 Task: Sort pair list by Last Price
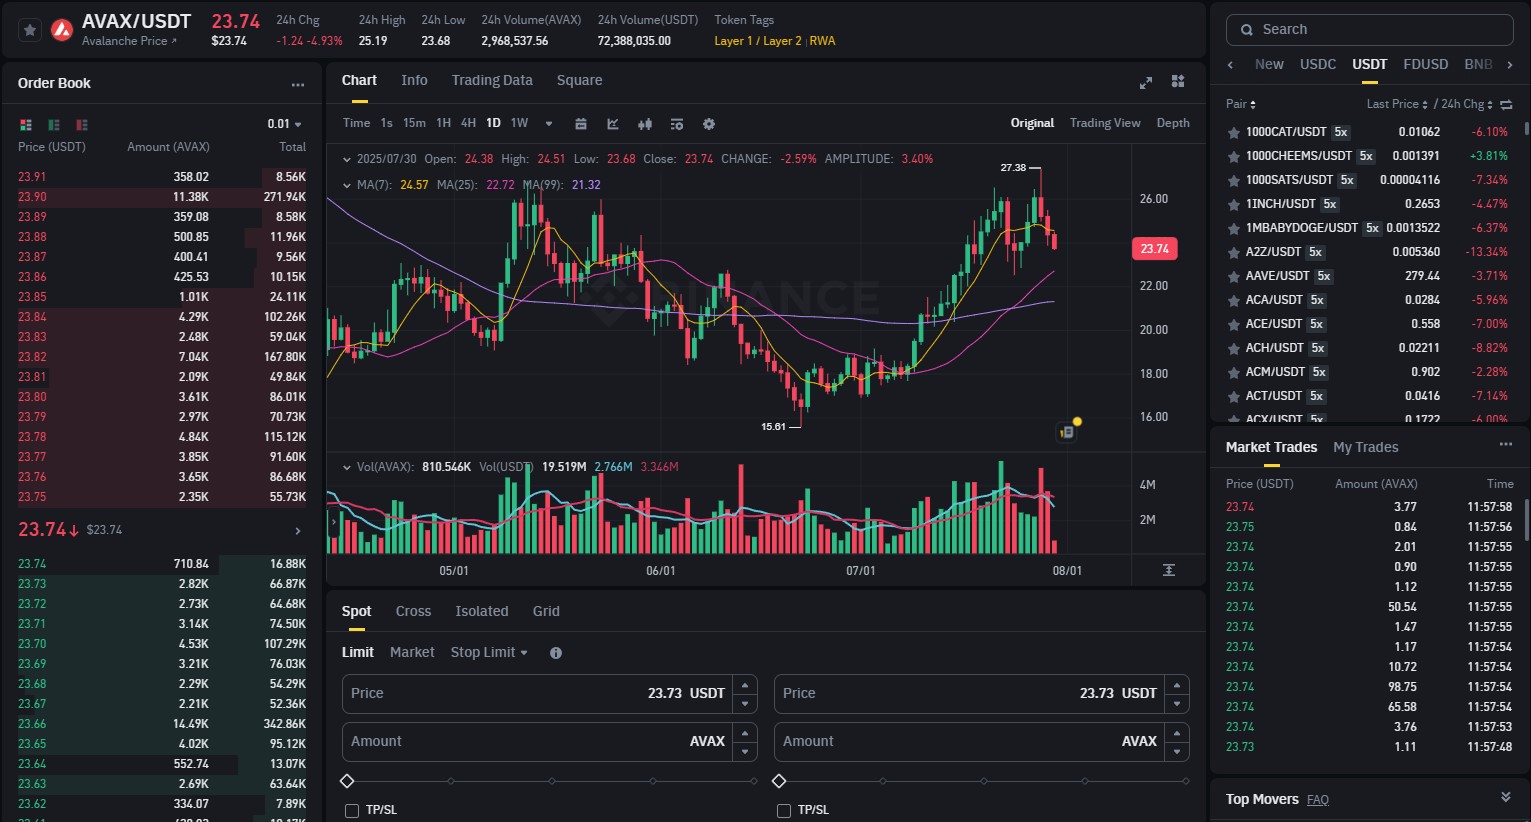point(1397,104)
